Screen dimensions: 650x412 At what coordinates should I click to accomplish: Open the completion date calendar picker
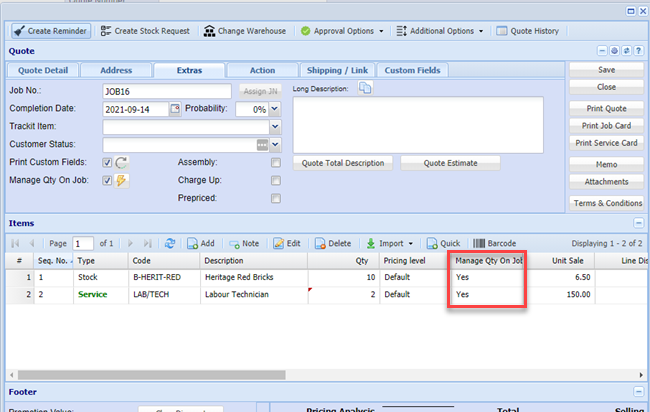tap(176, 109)
